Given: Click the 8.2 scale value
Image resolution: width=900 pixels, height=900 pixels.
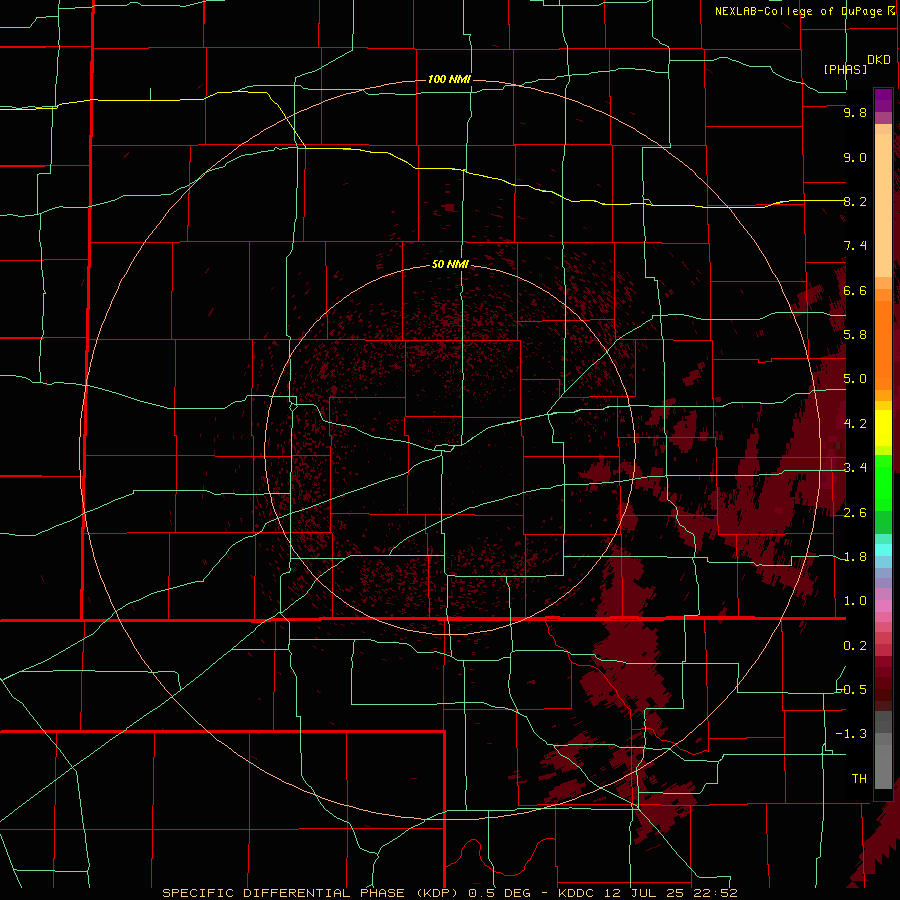Looking at the screenshot, I should point(855,201).
